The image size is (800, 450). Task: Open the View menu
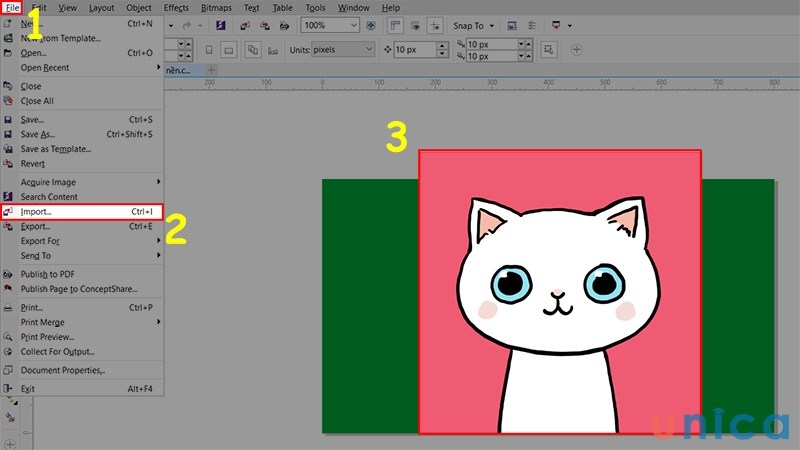[x=67, y=8]
